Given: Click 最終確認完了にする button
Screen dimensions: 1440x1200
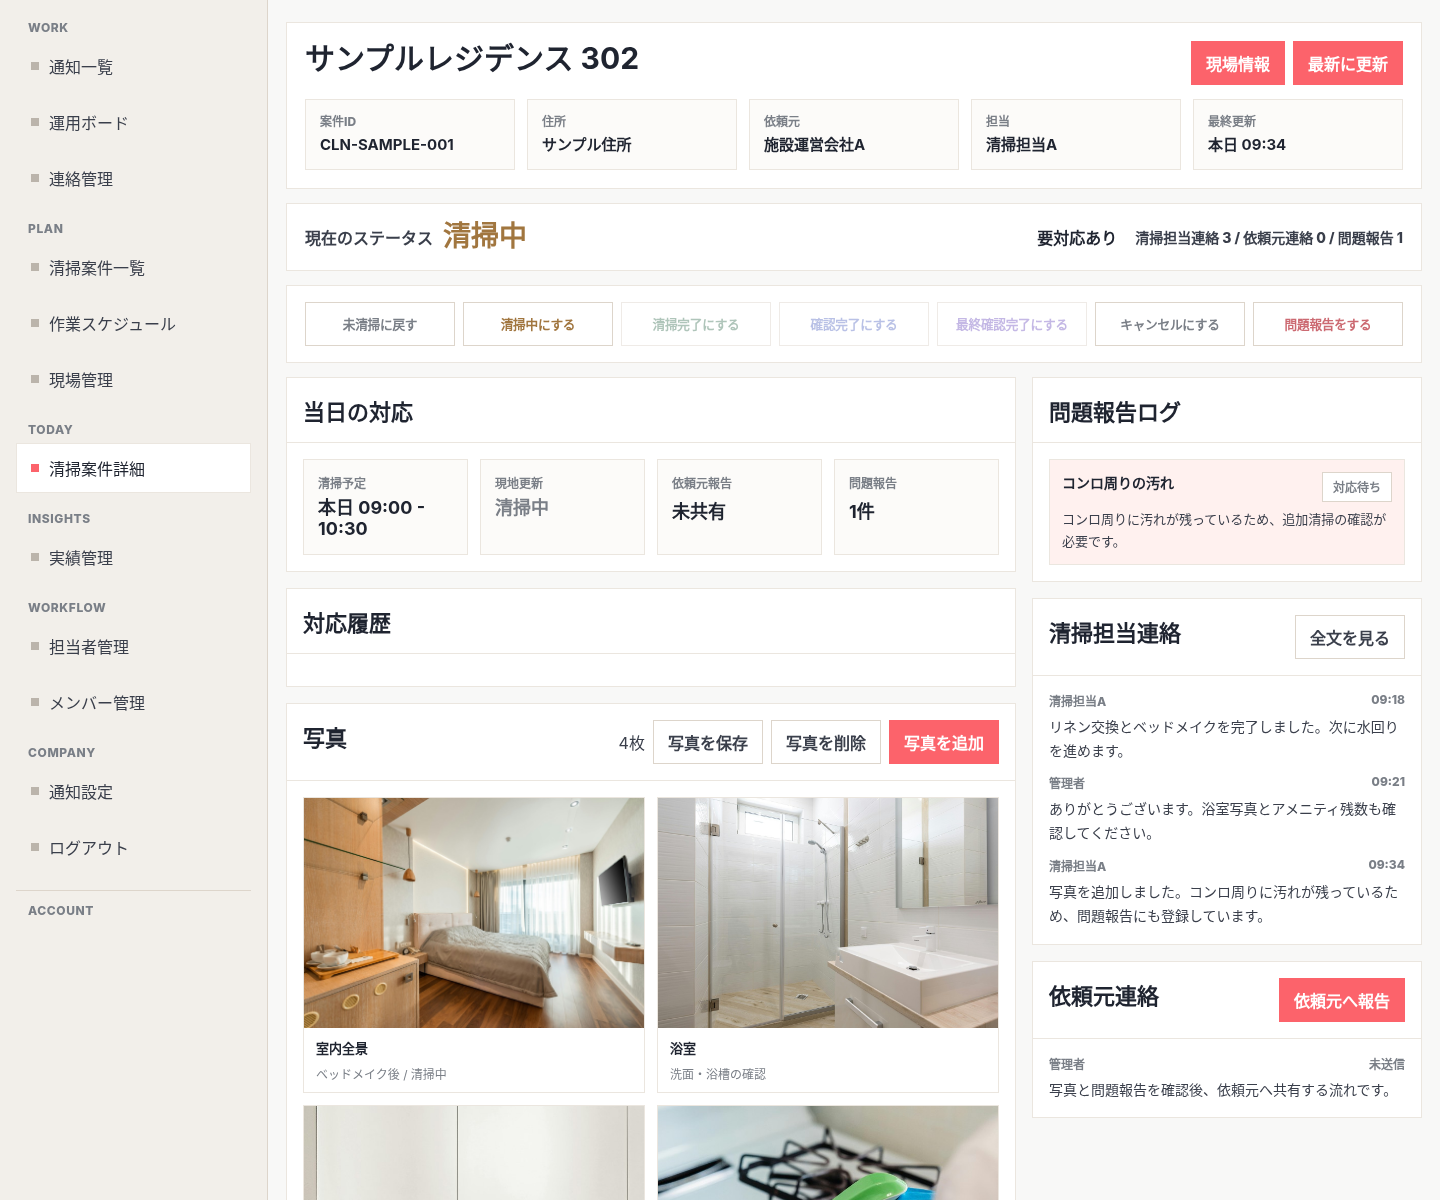Looking at the screenshot, I should 1012,324.
